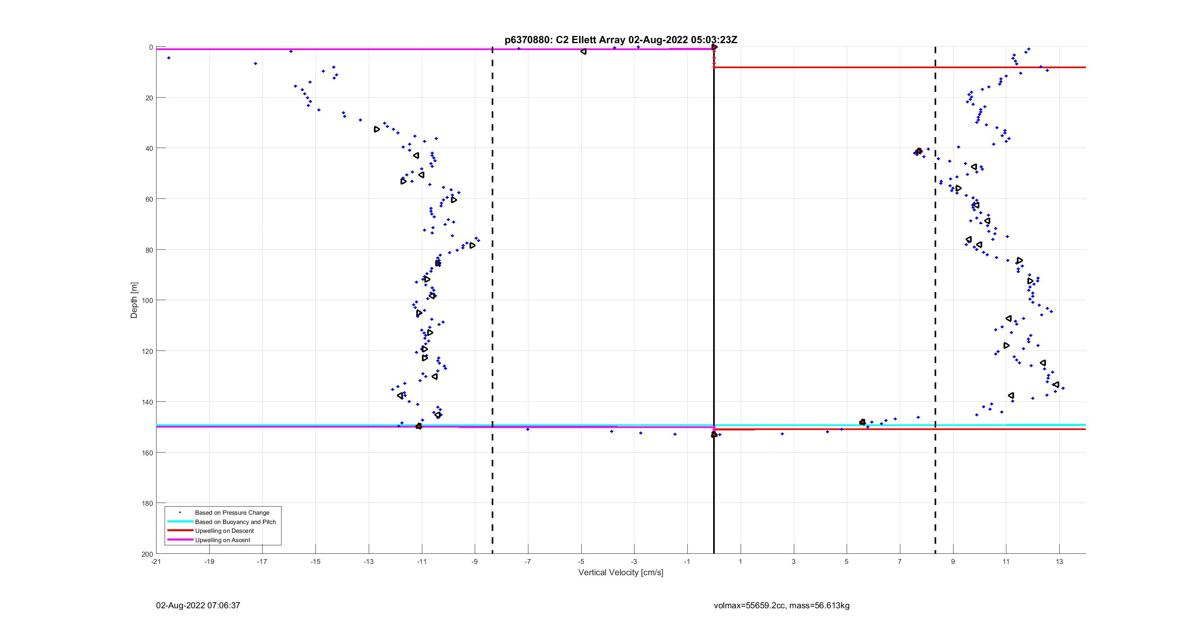Click the '11' tick on velocity axis
The image size is (1200, 622).
[1005, 562]
